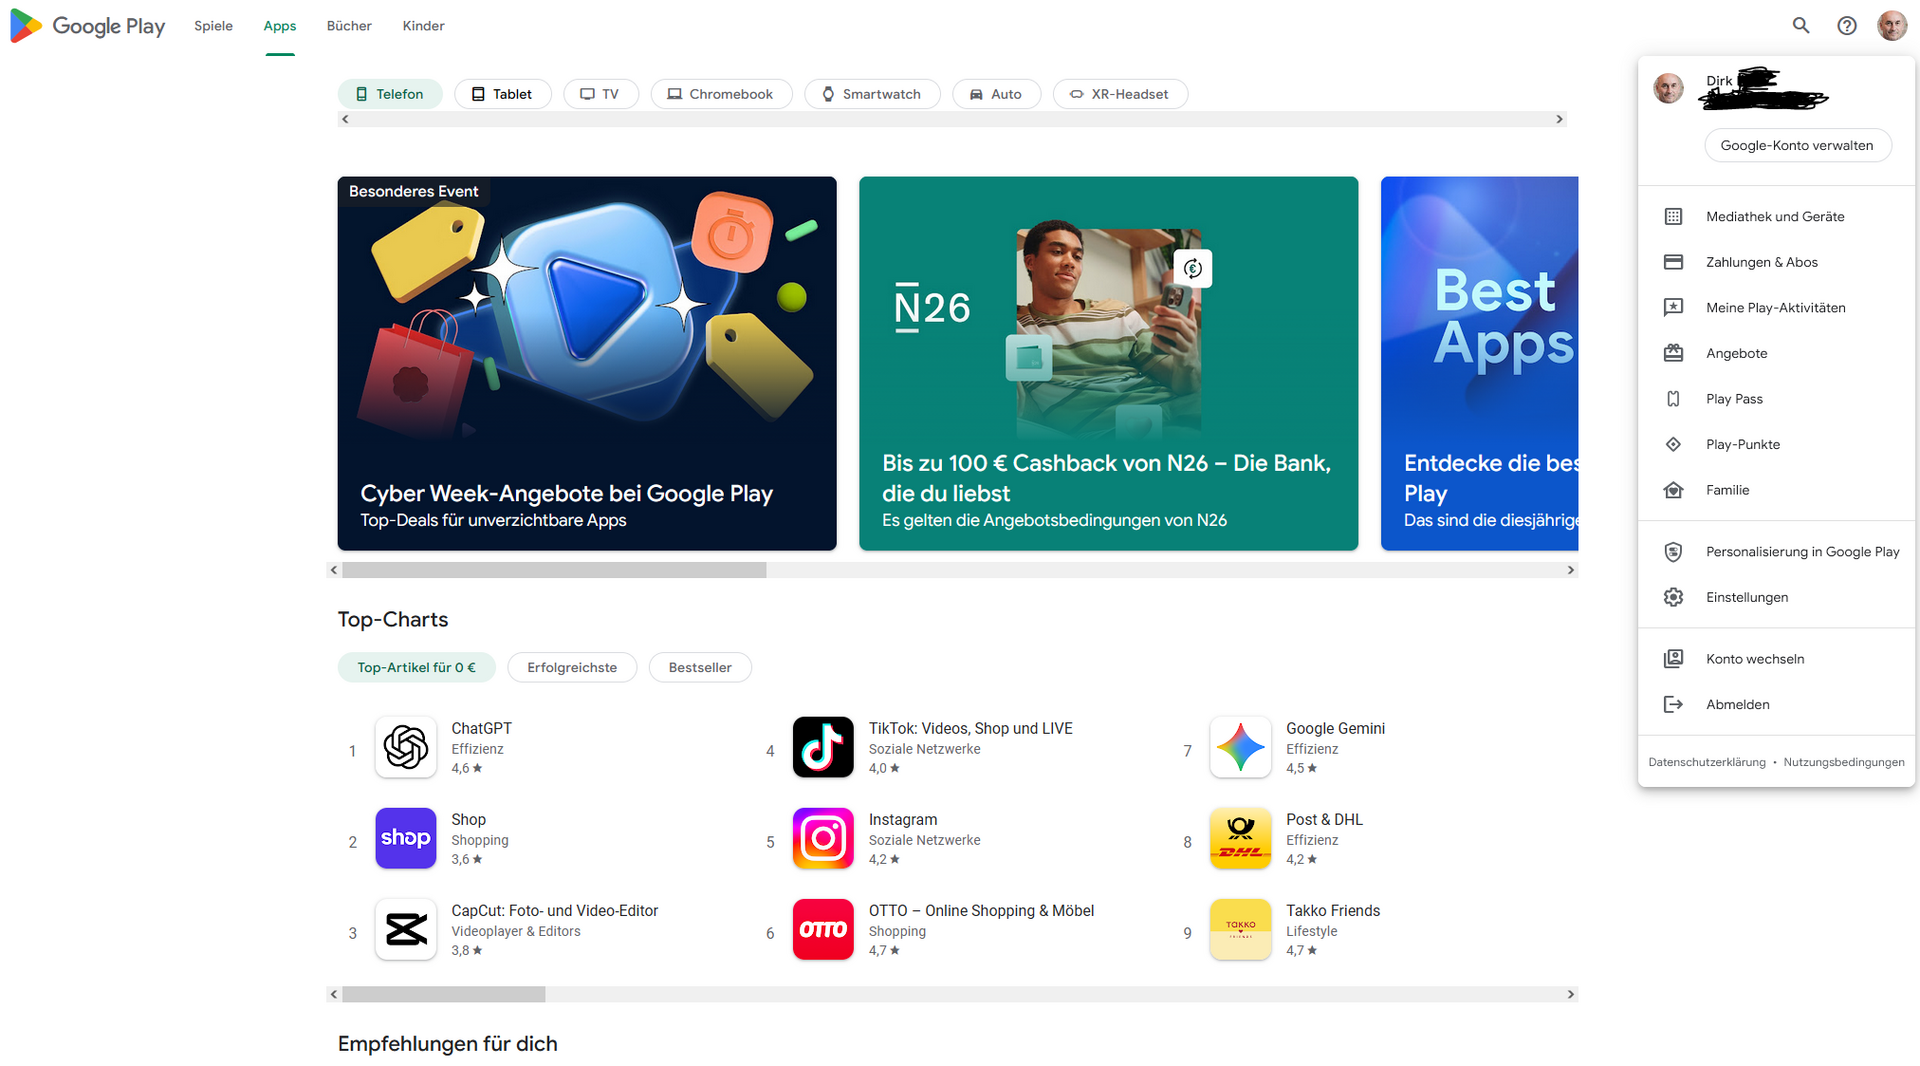This screenshot has height=1066, width=1920.
Task: Open the Instagram app icon
Action: tap(822, 838)
